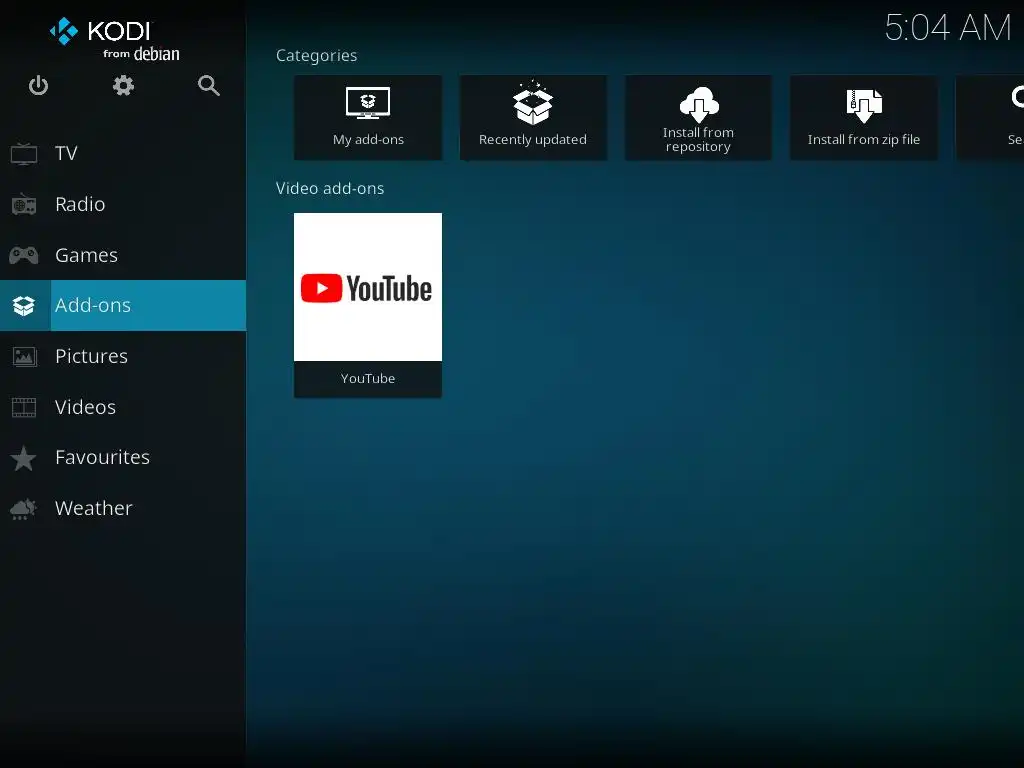Select the Games menu item
1024x768 pixels.
pyautogui.click(x=123, y=255)
